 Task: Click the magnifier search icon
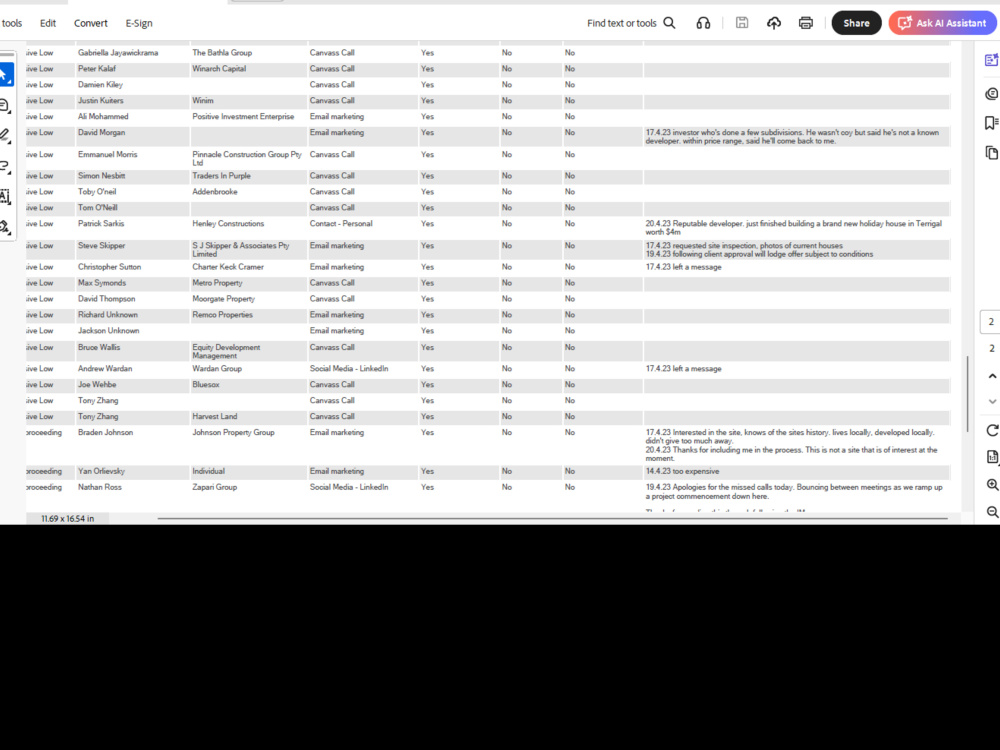point(669,23)
